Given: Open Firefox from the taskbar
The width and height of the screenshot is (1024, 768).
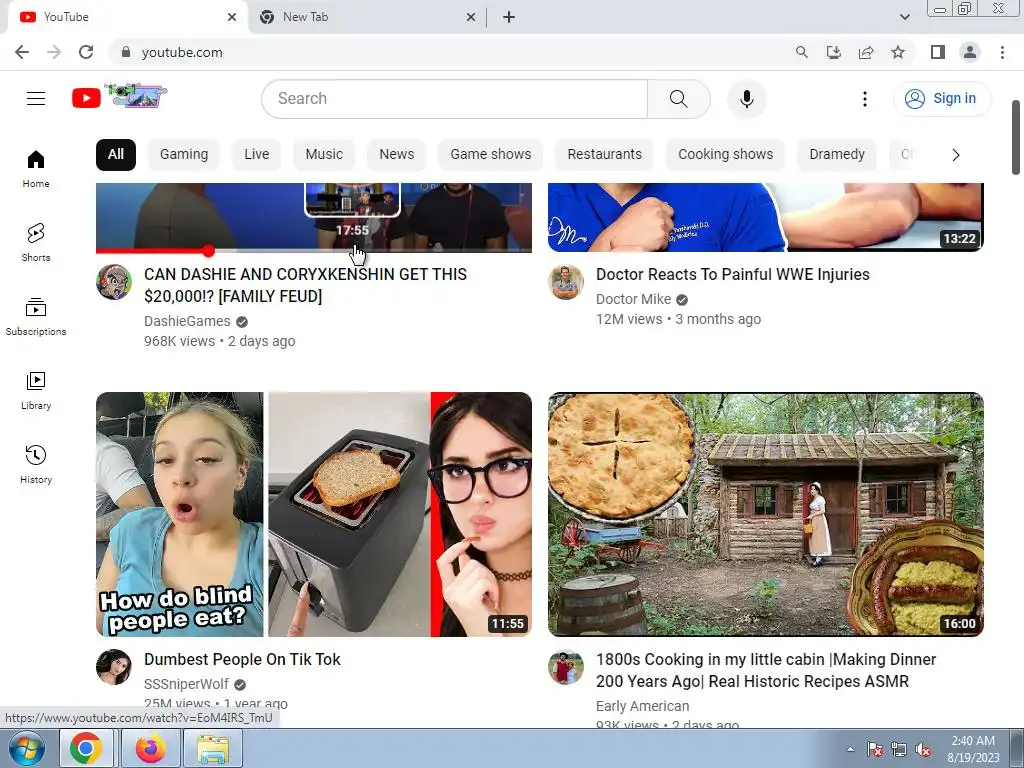Looking at the screenshot, I should (x=150, y=748).
